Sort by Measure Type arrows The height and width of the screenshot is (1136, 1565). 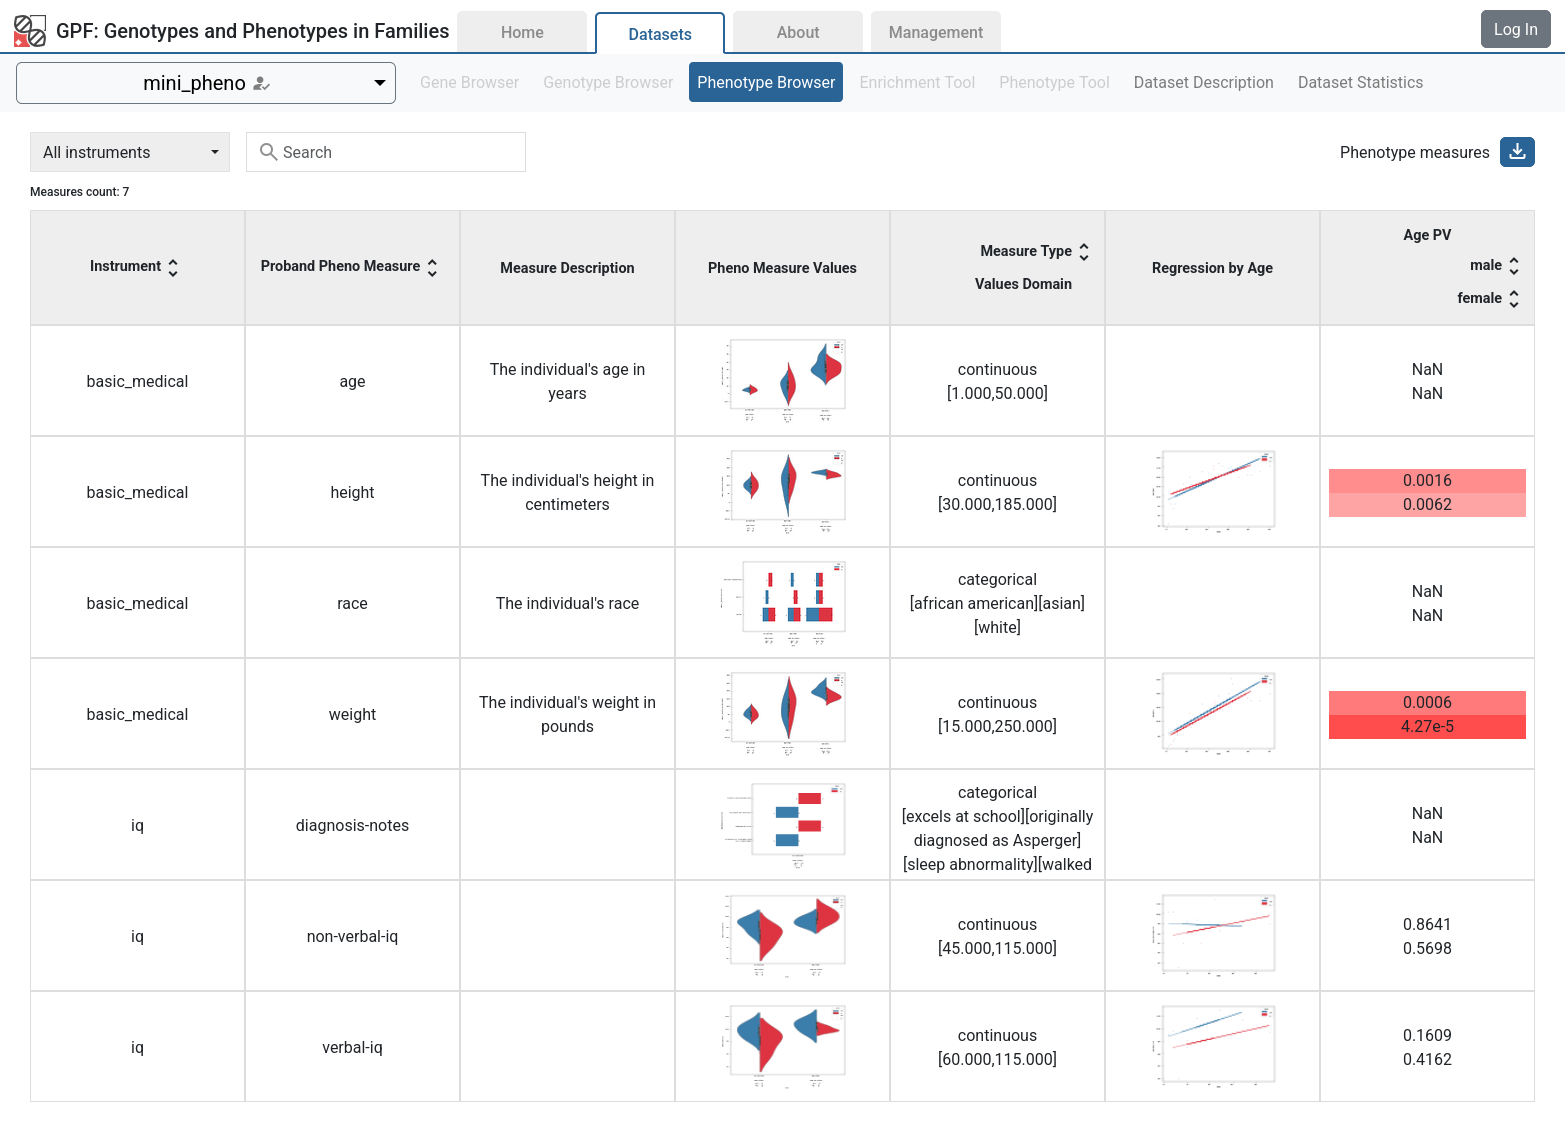(x=1084, y=252)
